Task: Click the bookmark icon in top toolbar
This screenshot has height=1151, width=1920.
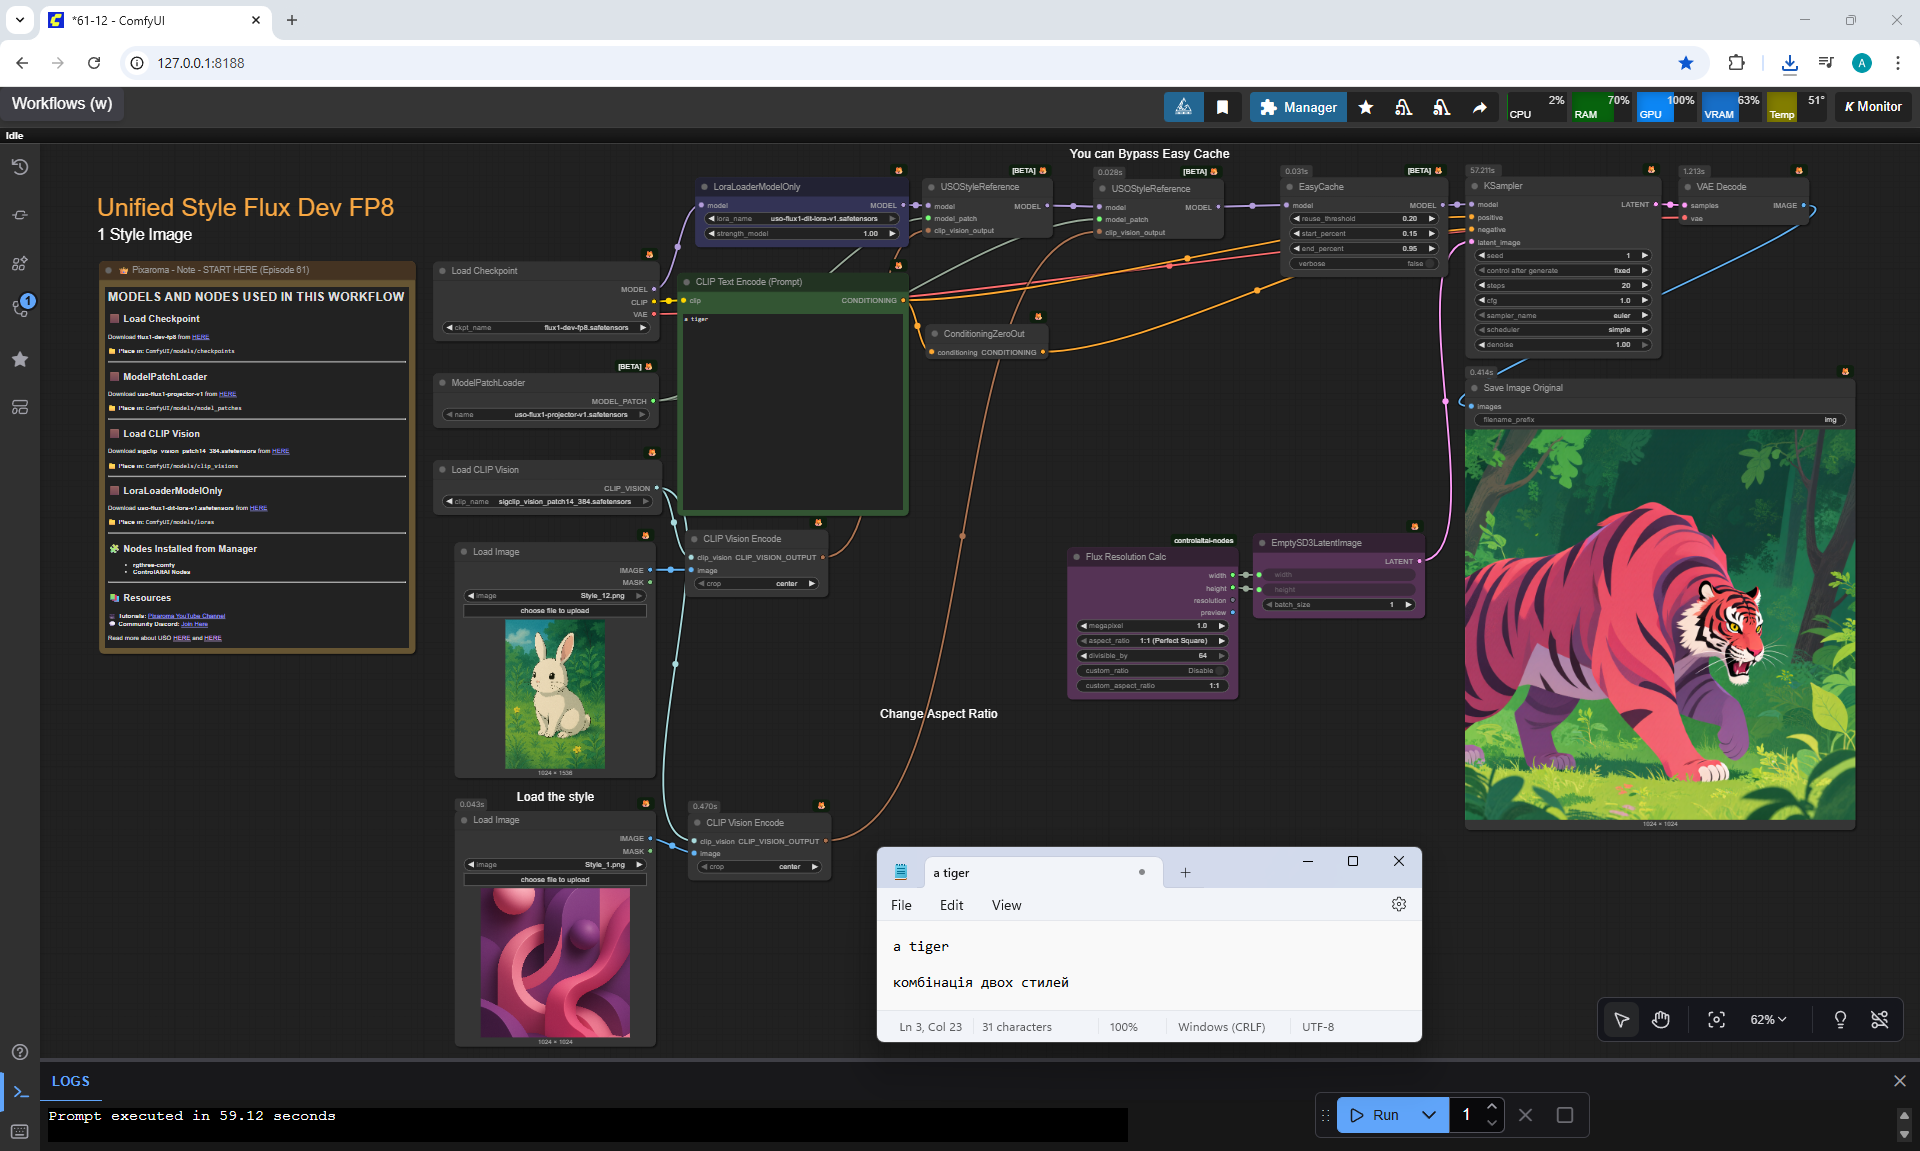Action: [1222, 107]
